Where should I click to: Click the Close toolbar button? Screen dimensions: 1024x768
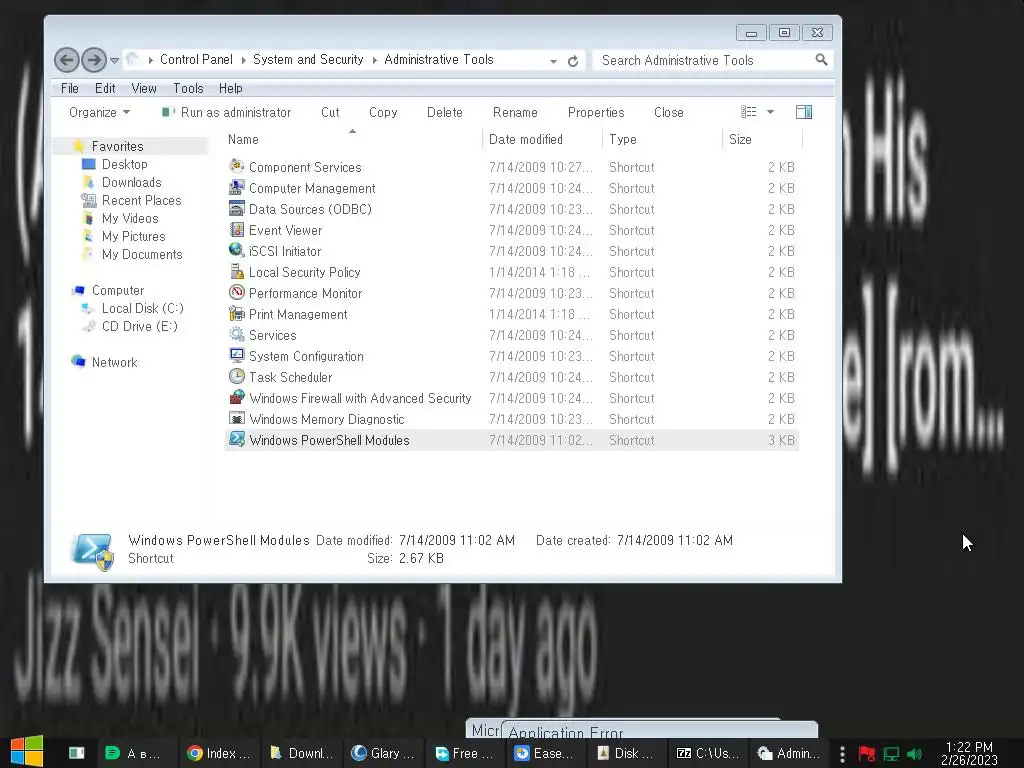[669, 112]
